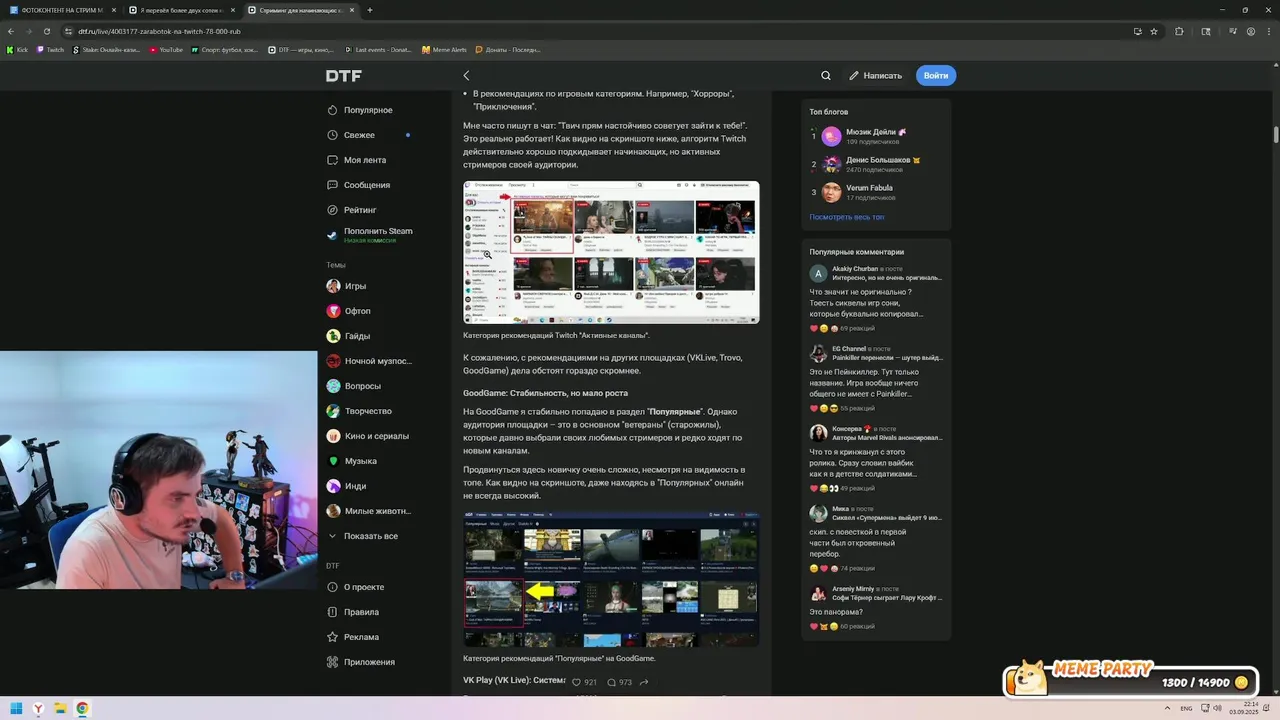
Task: Open Akakiy Churban popular comment
Action: 877,296
